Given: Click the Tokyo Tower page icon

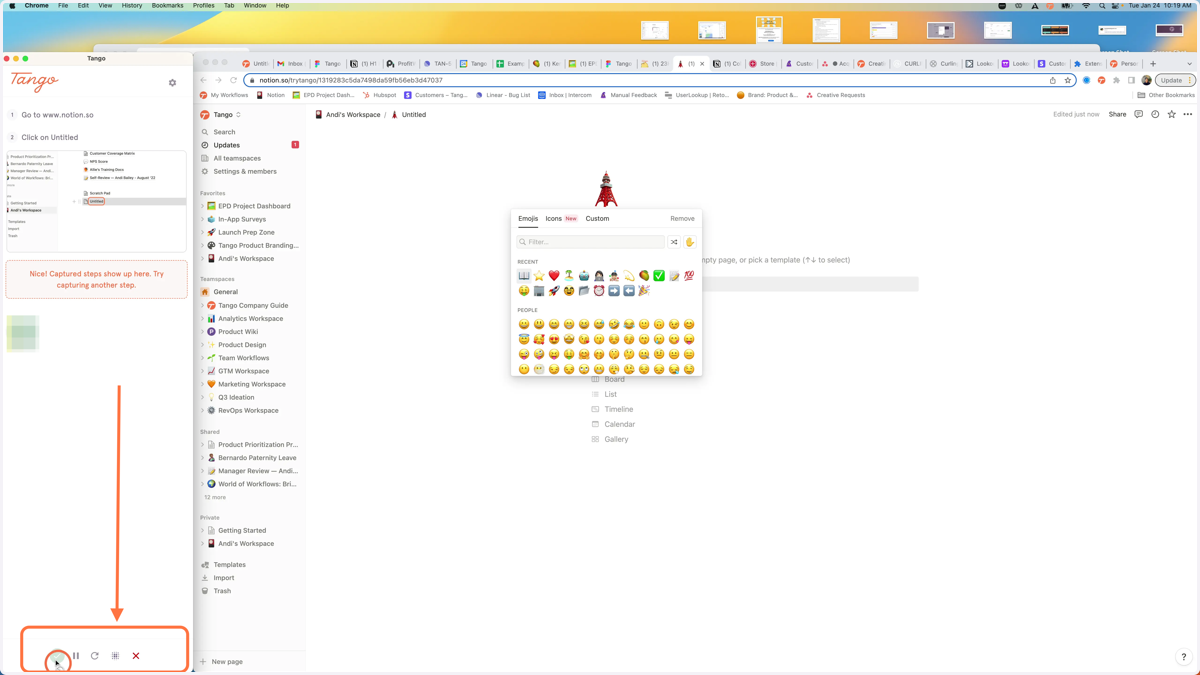Looking at the screenshot, I should point(606,189).
